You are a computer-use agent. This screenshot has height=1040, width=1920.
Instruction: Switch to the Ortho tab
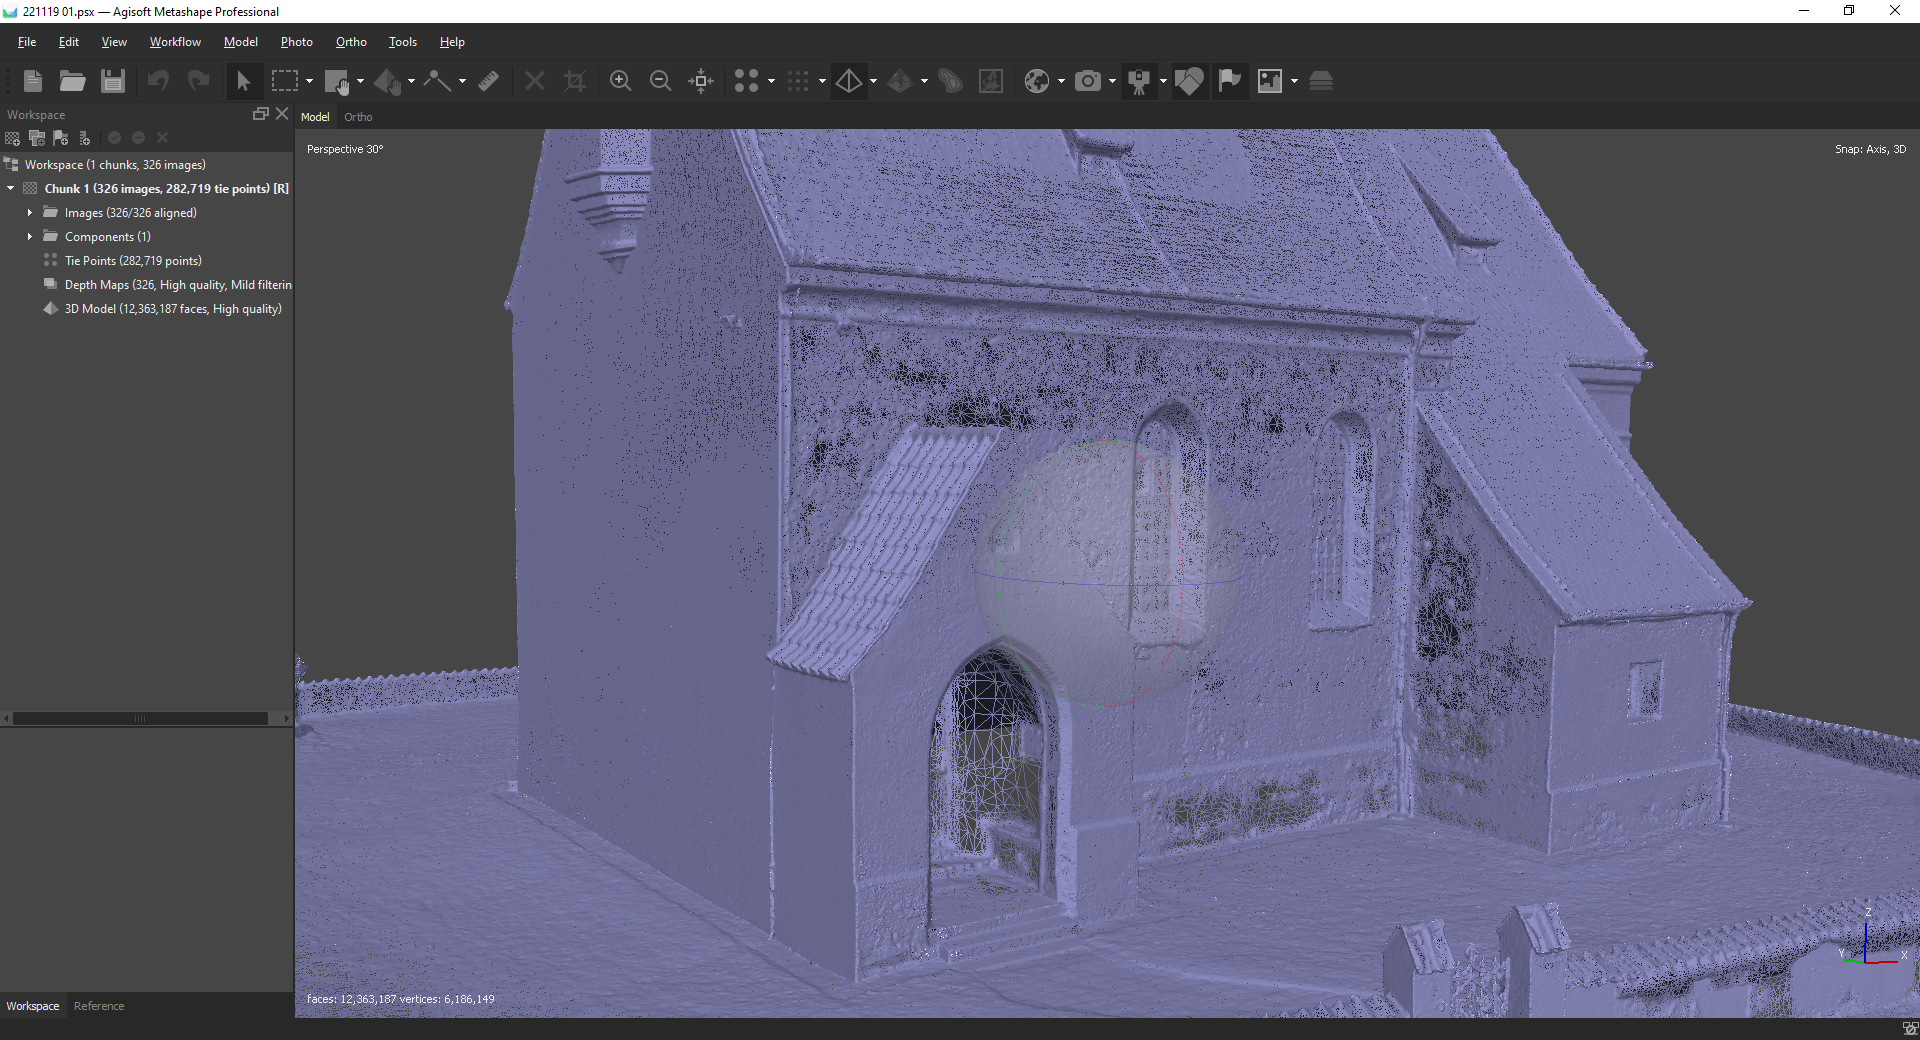(358, 117)
